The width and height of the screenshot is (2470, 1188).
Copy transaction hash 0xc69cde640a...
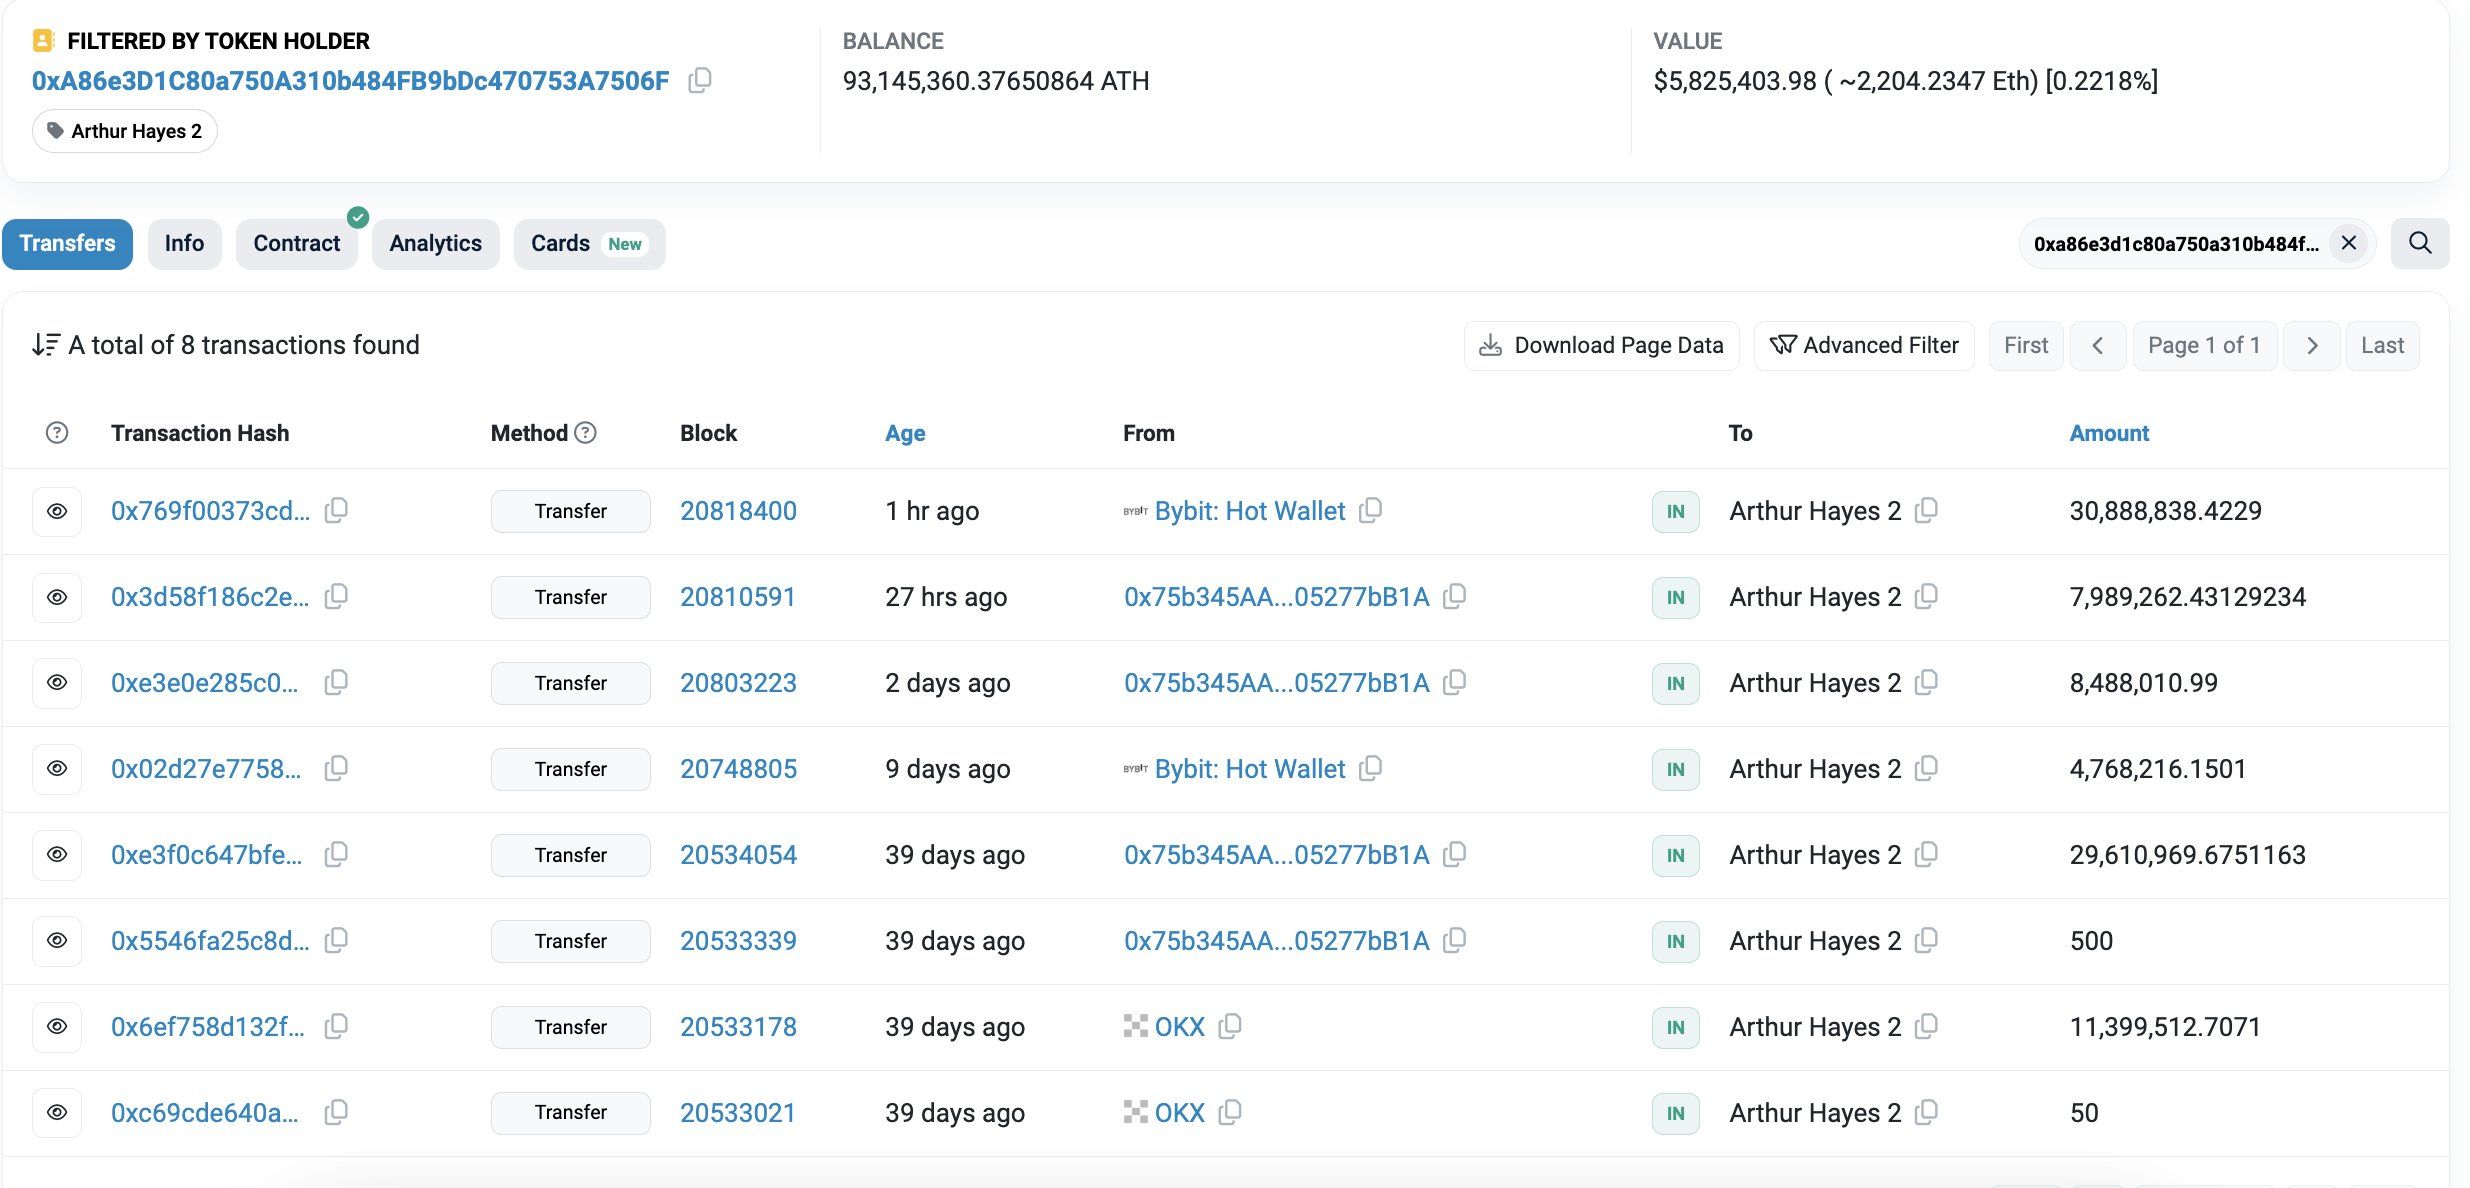pyautogui.click(x=337, y=1112)
